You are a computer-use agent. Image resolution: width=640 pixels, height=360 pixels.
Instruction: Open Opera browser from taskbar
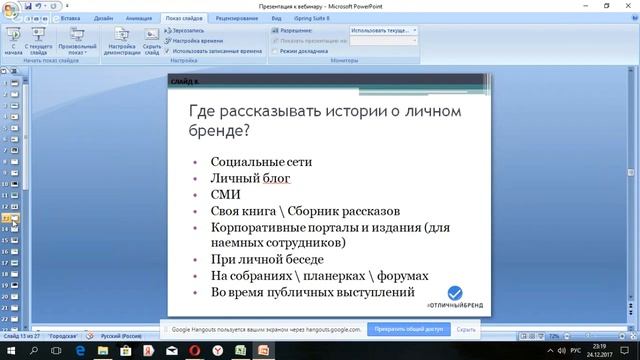point(195,351)
